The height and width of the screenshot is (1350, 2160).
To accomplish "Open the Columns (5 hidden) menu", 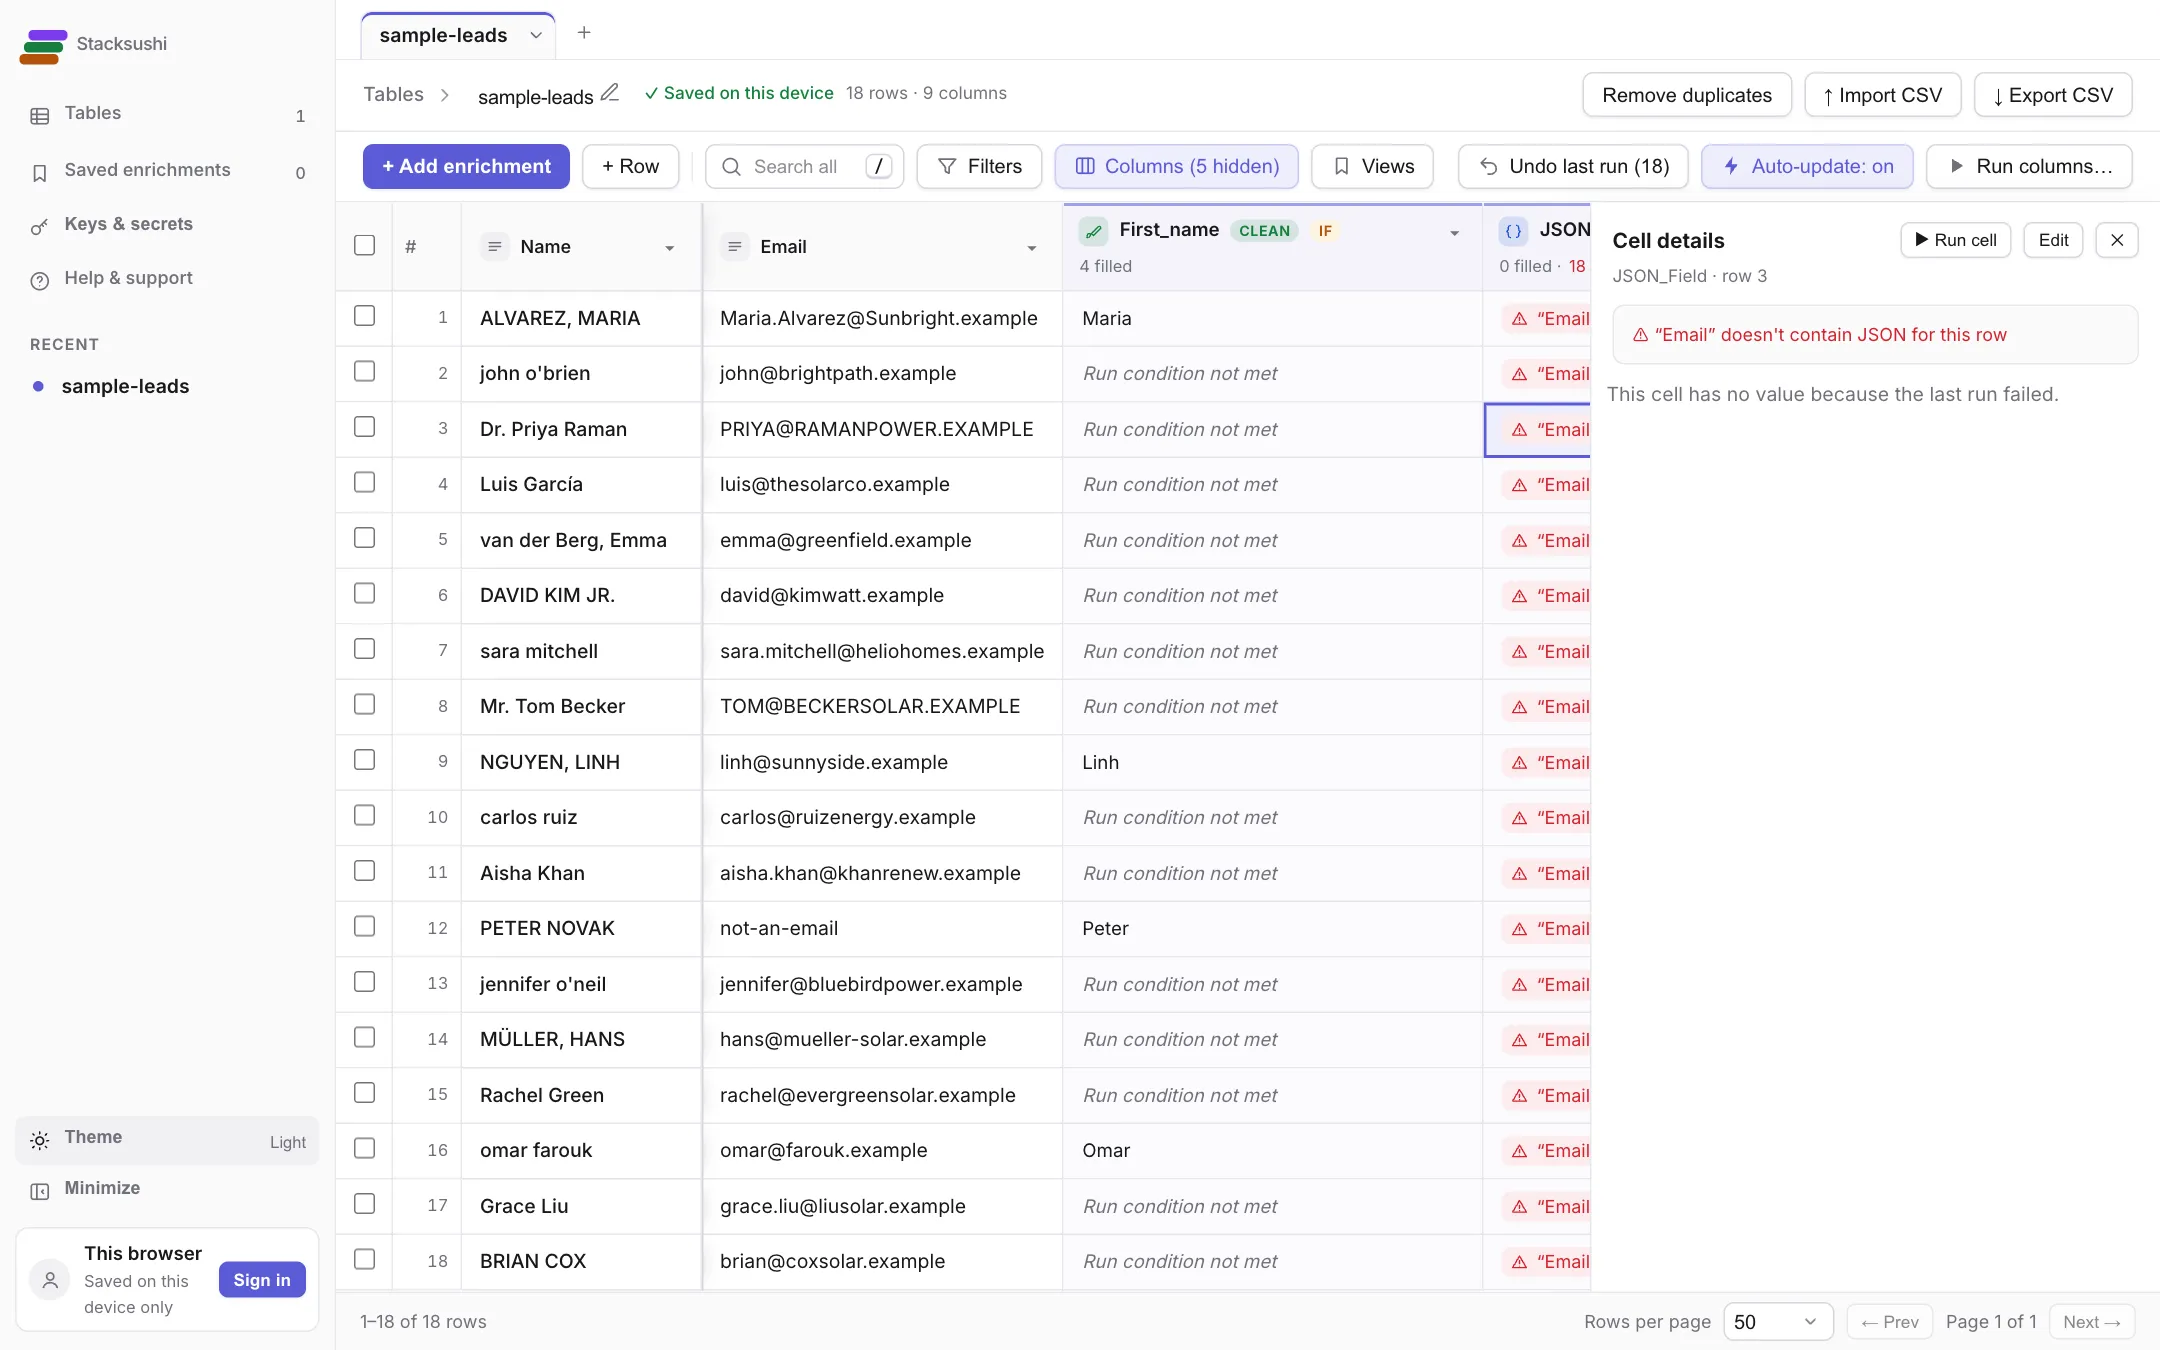I will [x=1177, y=166].
